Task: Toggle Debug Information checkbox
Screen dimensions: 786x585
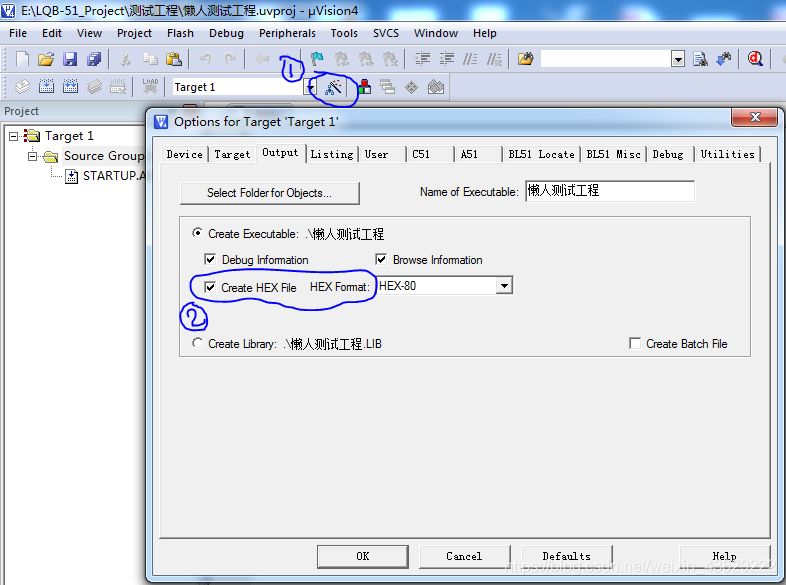Action: coord(210,260)
